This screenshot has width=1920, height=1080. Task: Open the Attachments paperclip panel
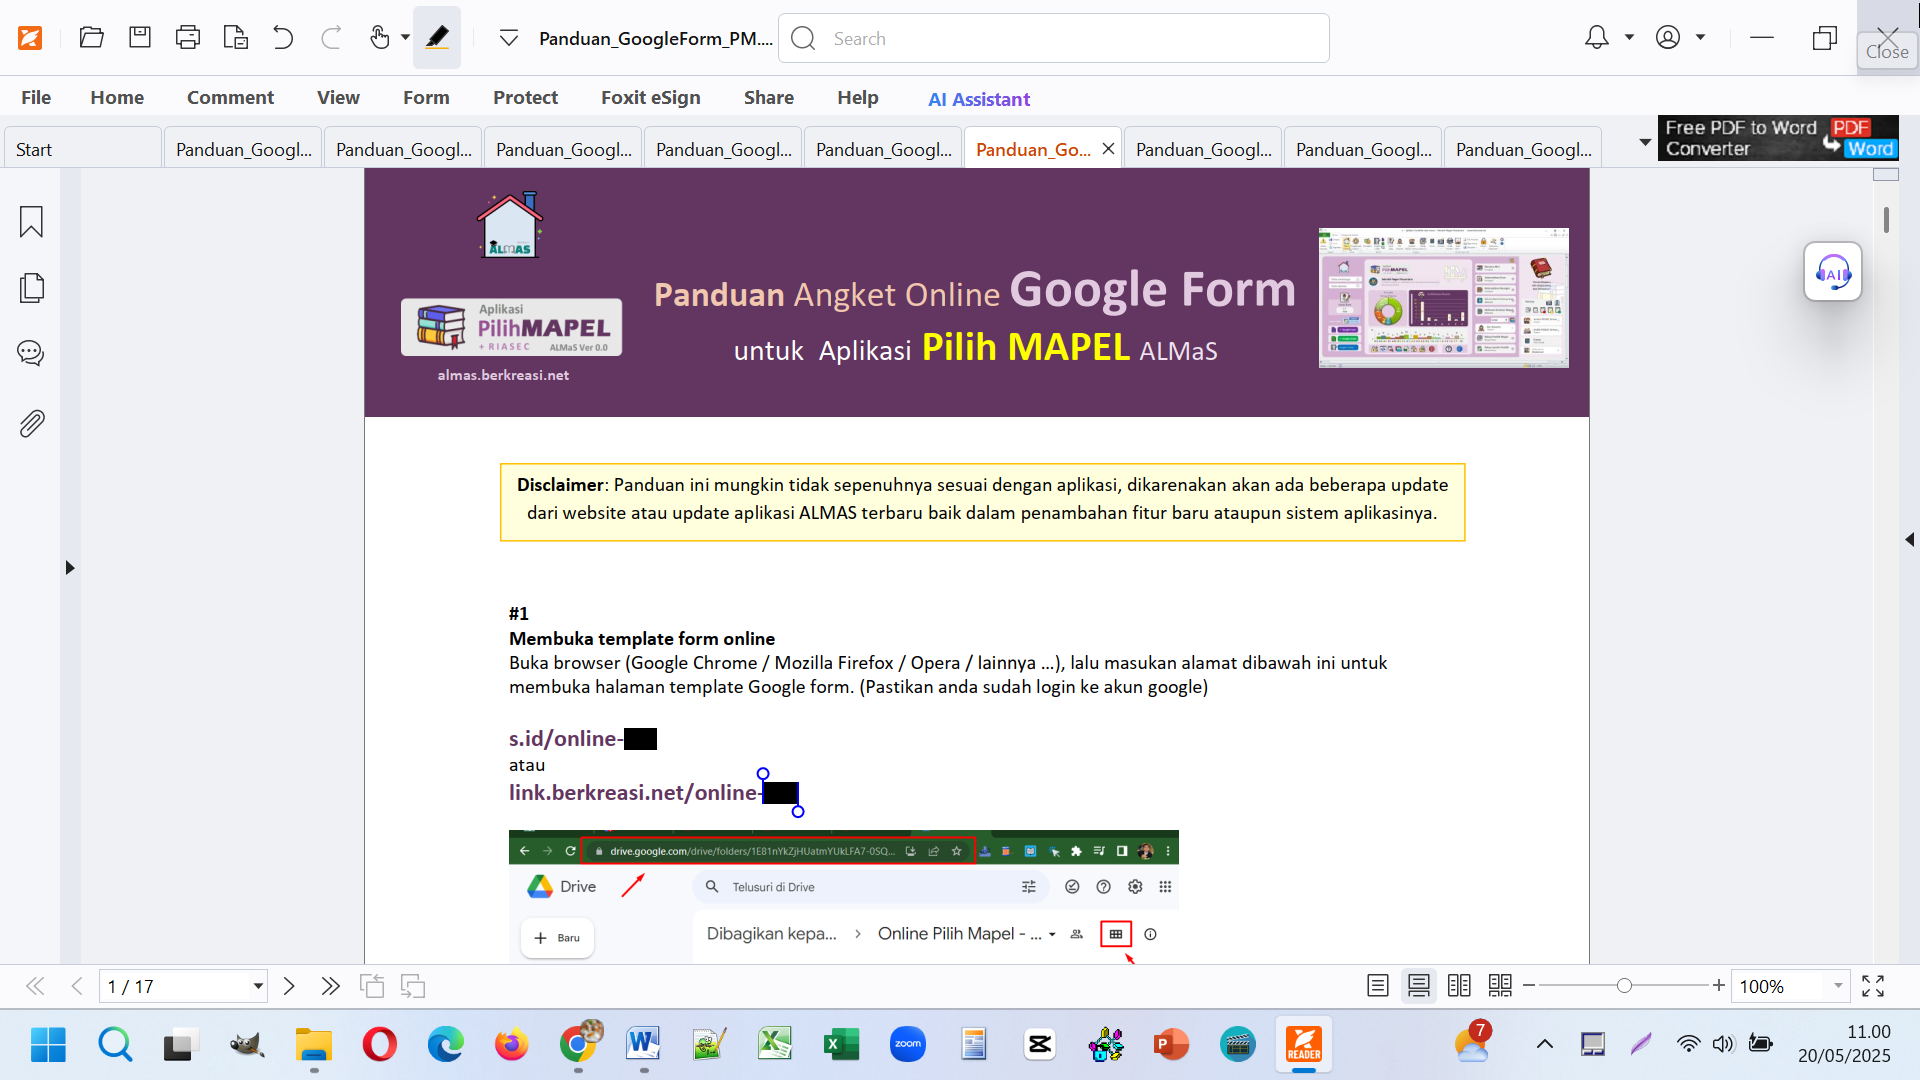[x=31, y=424]
